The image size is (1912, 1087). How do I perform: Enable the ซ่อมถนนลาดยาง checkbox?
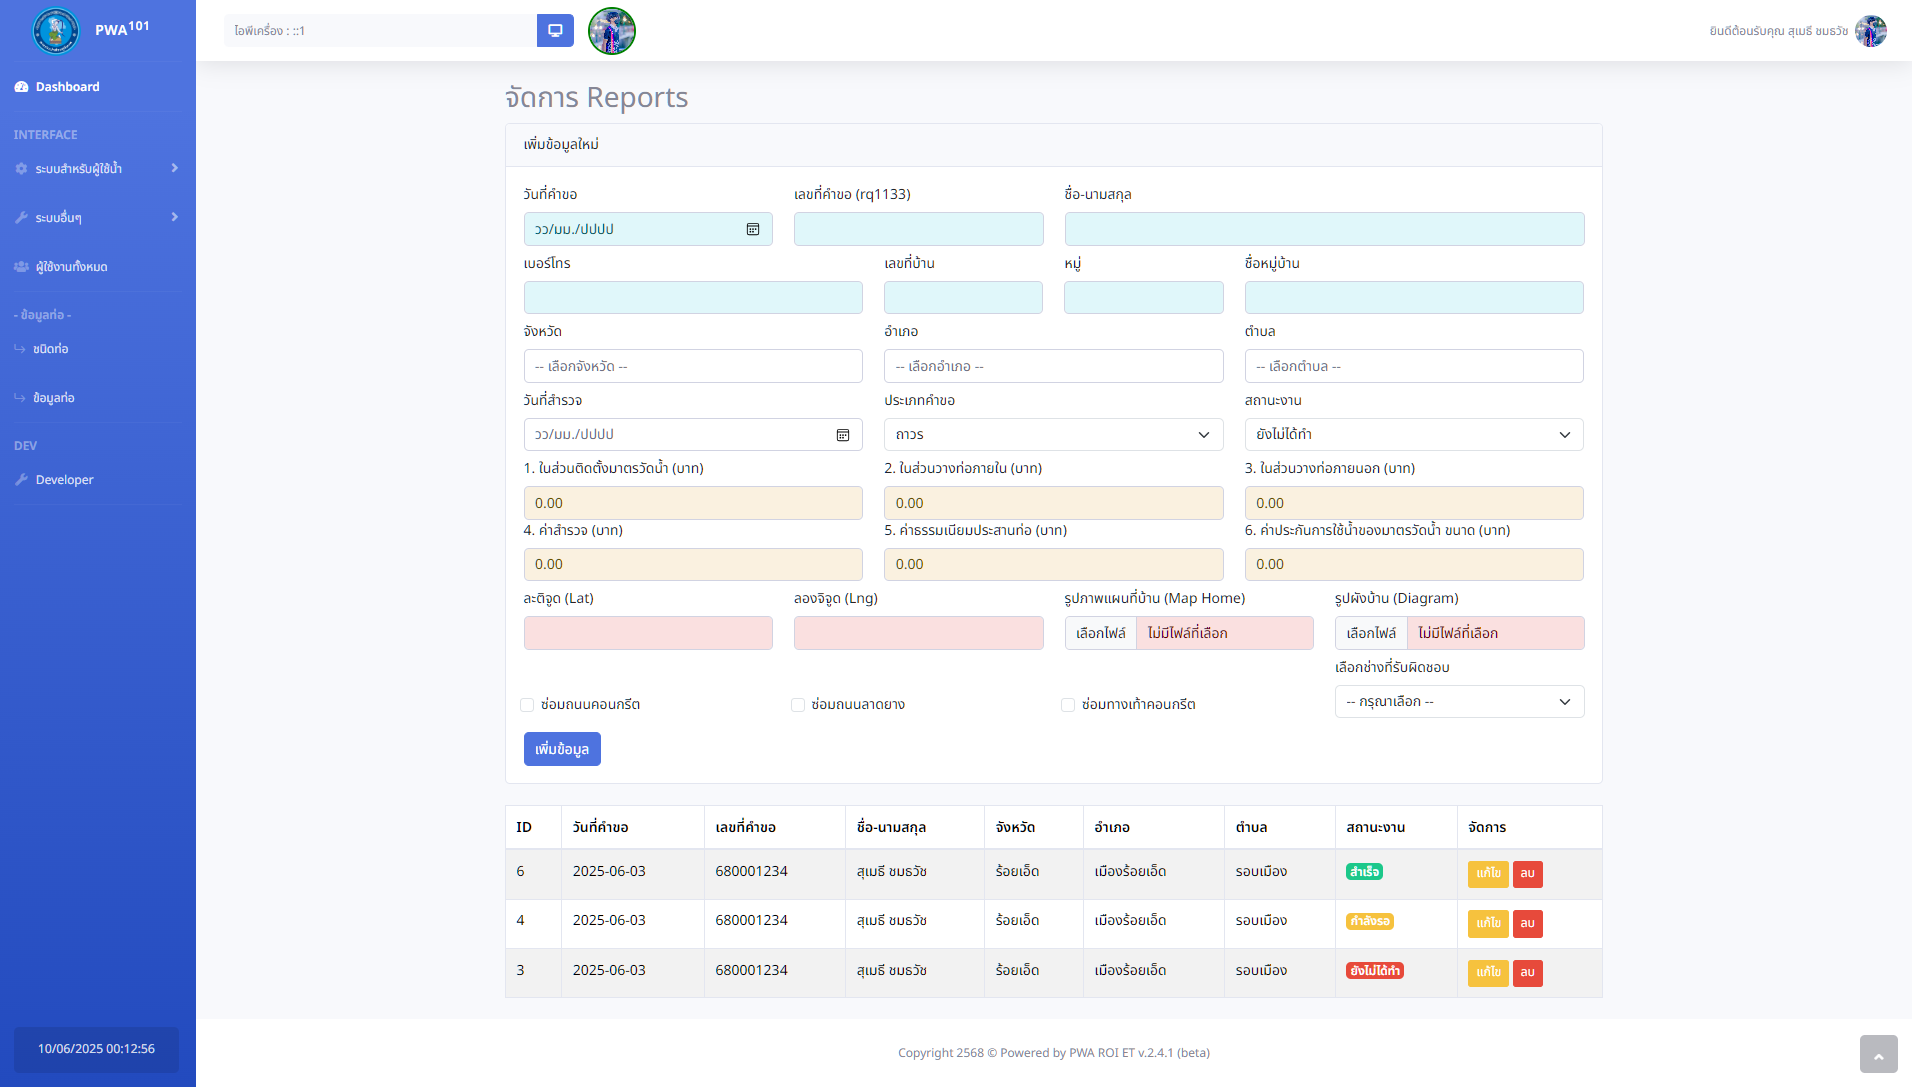(798, 705)
